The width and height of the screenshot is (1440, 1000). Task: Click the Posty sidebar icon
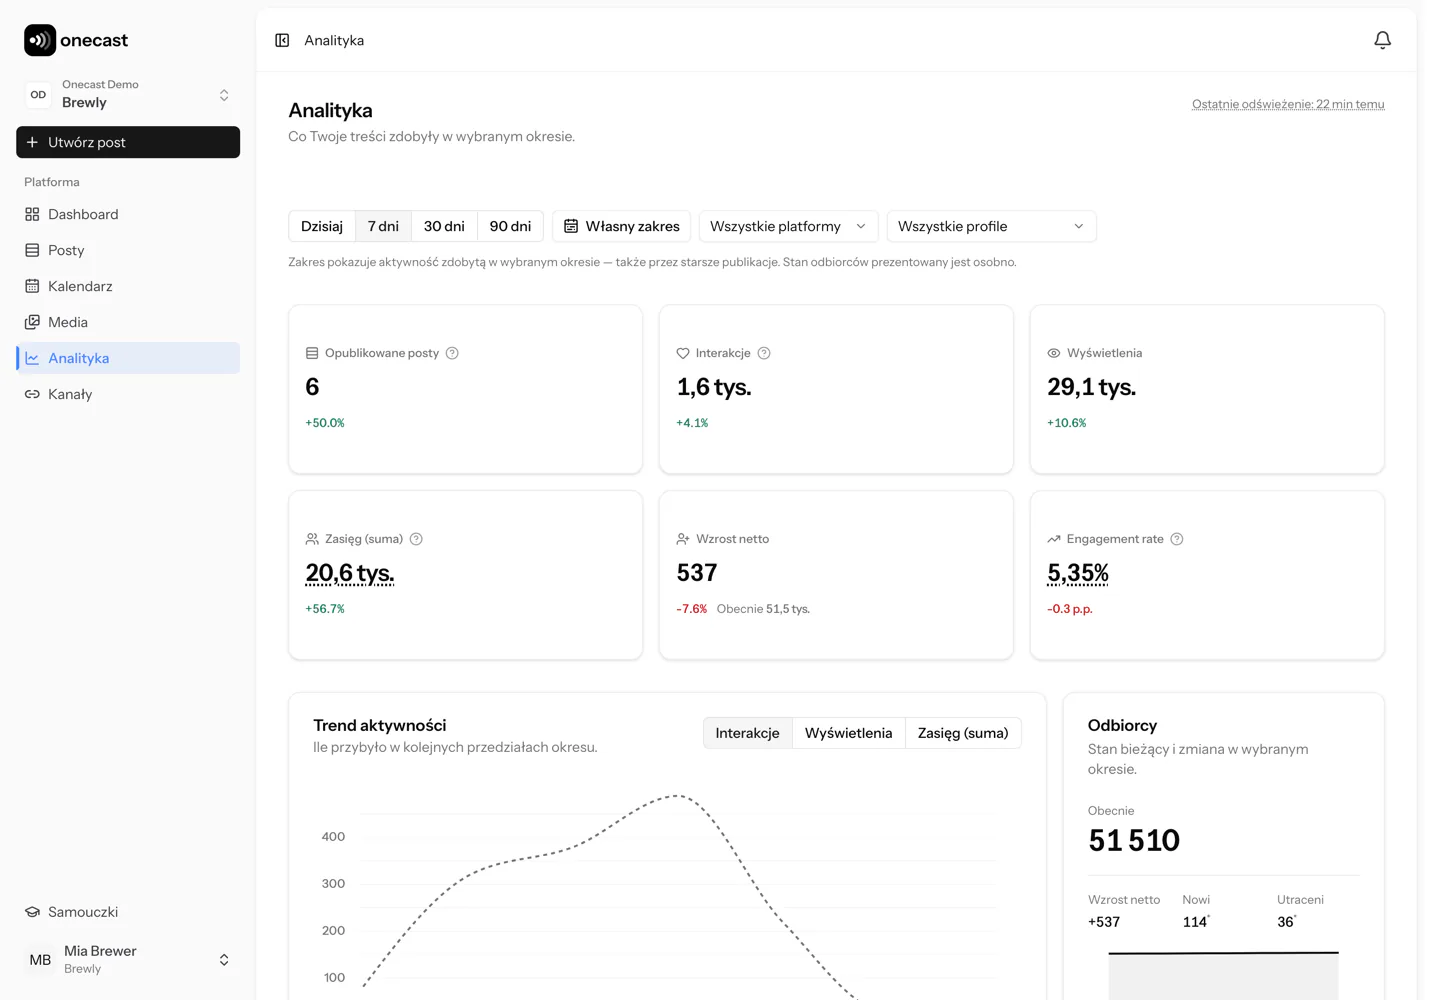[32, 250]
